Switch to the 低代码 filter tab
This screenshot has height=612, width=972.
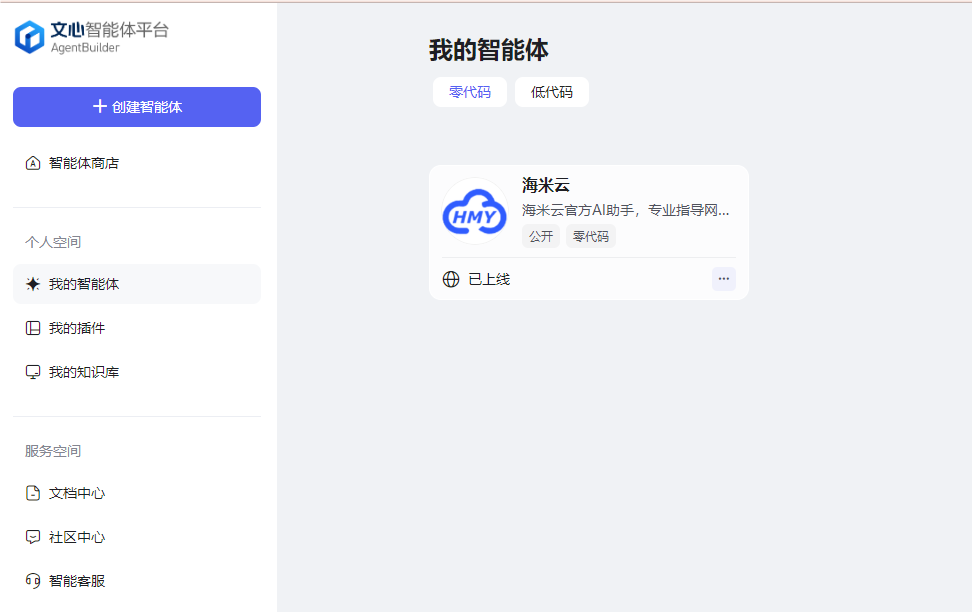pos(552,92)
